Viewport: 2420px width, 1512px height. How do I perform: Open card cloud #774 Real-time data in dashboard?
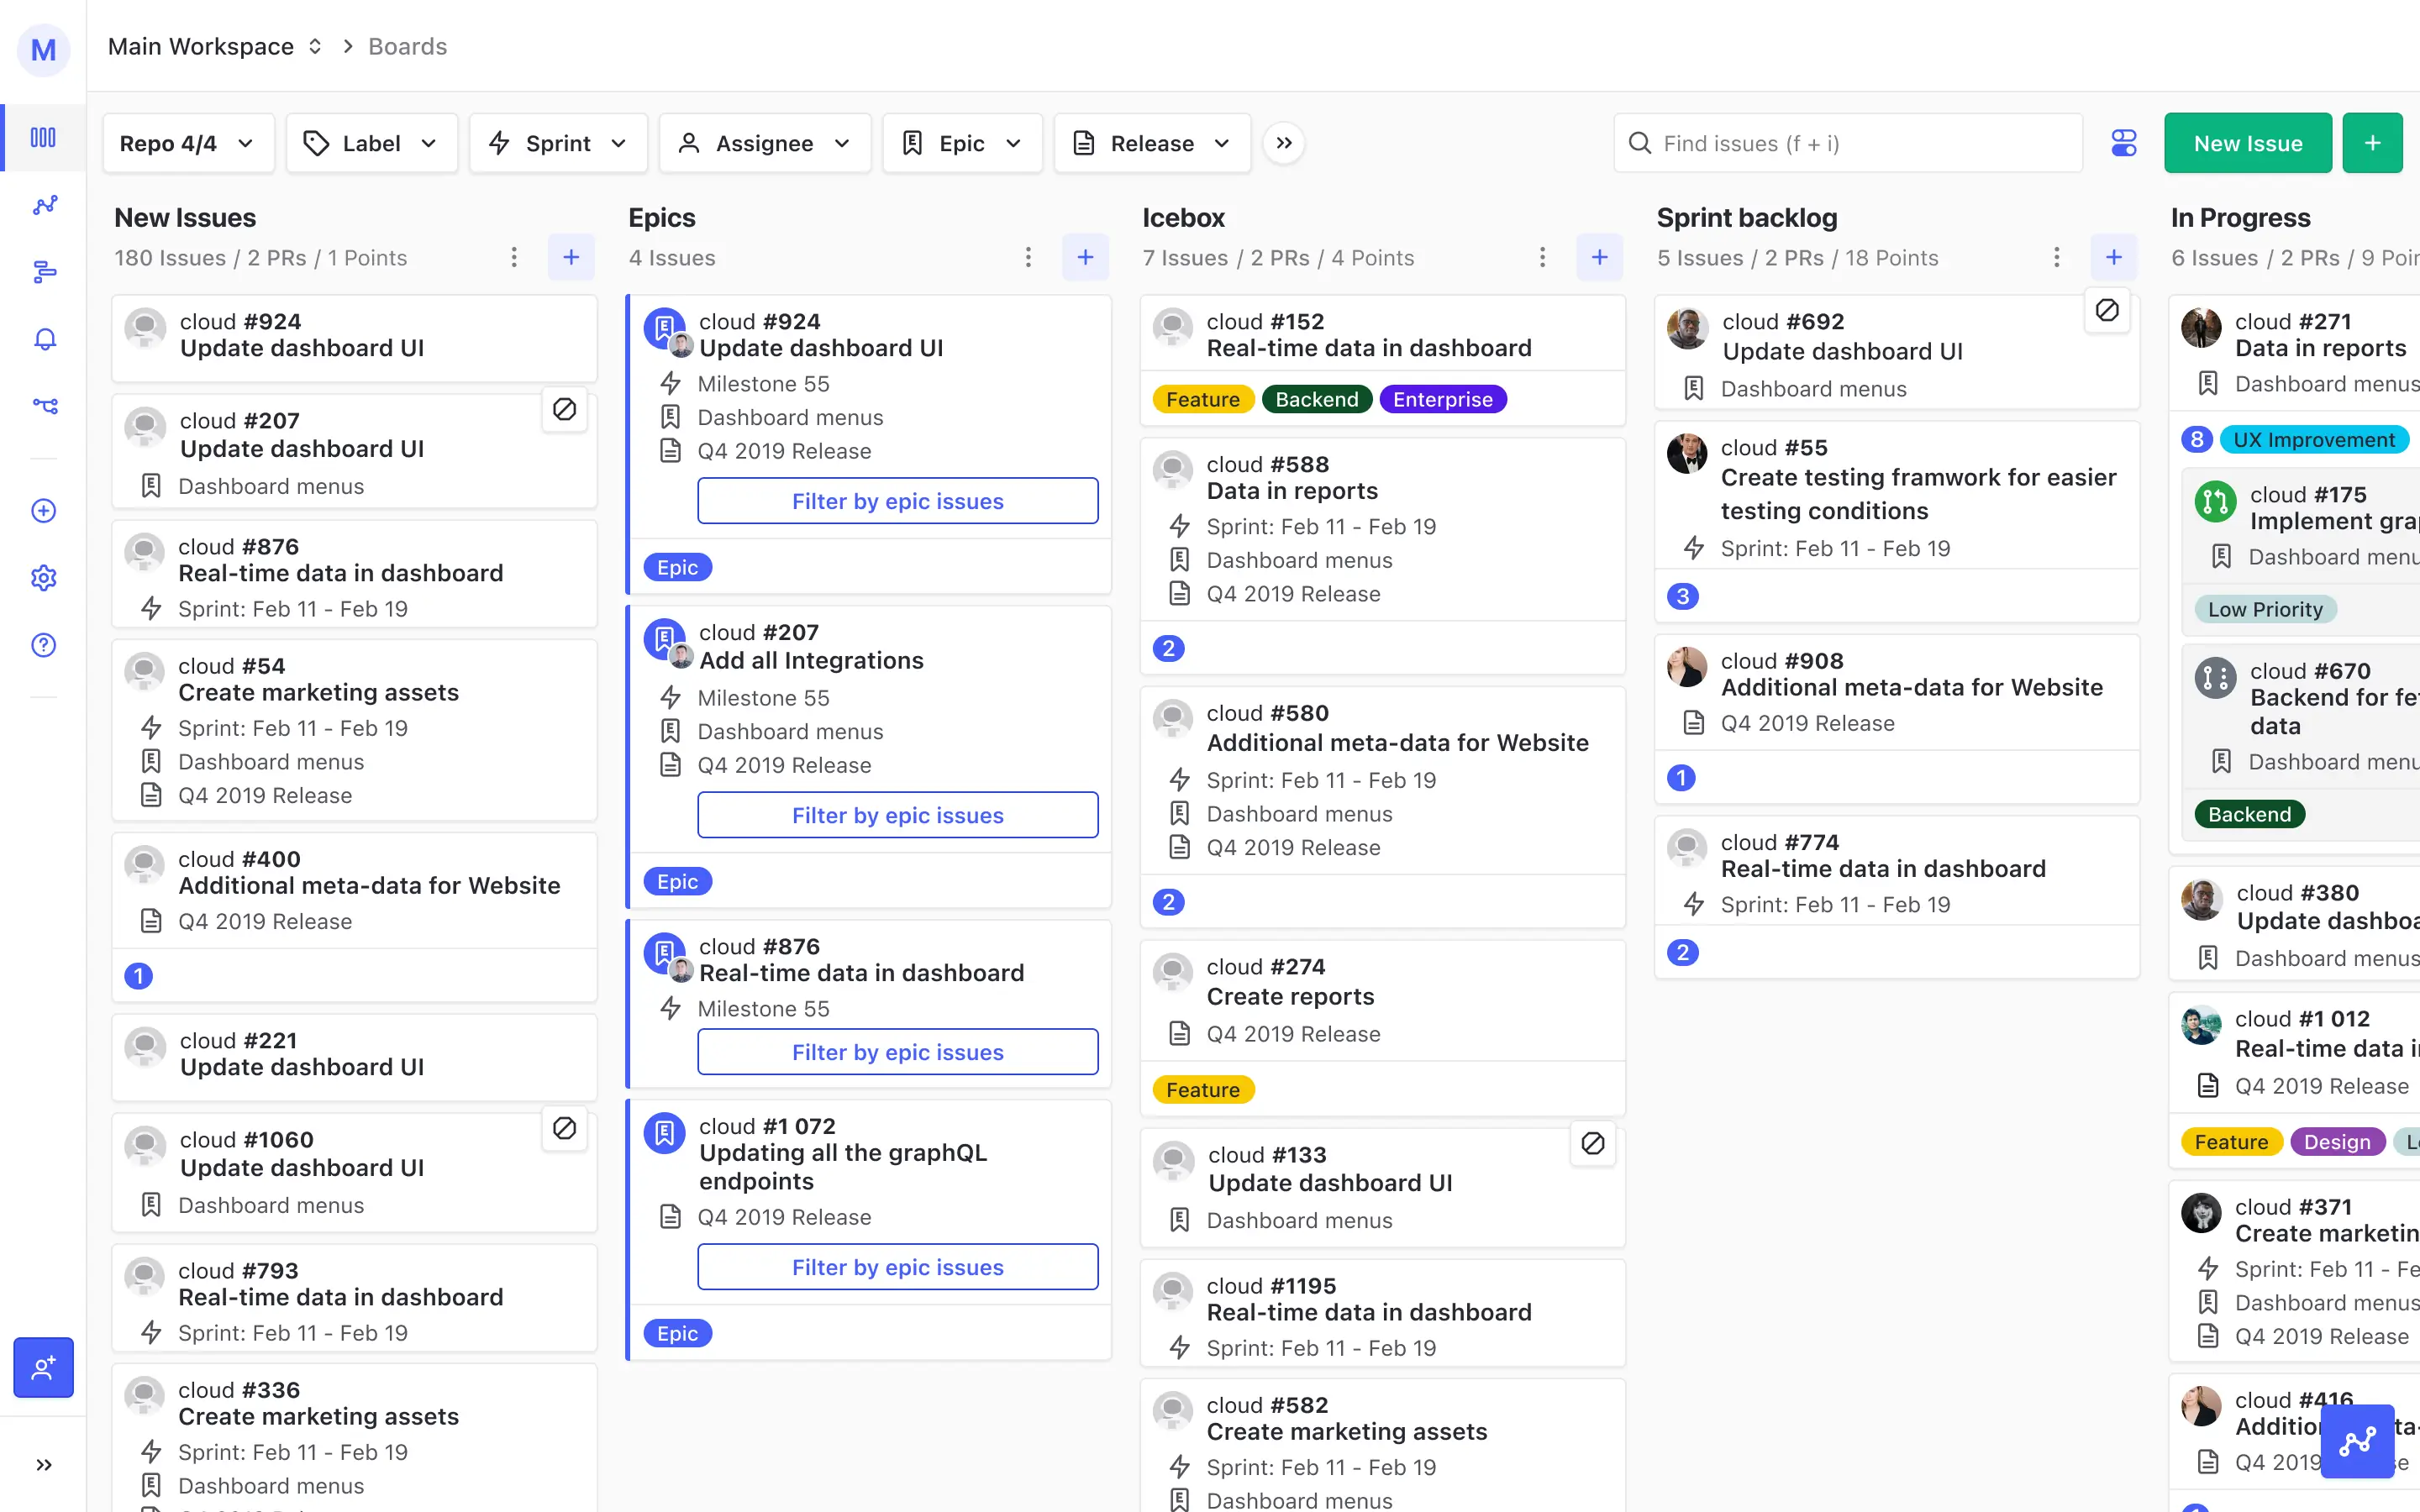(1897, 897)
